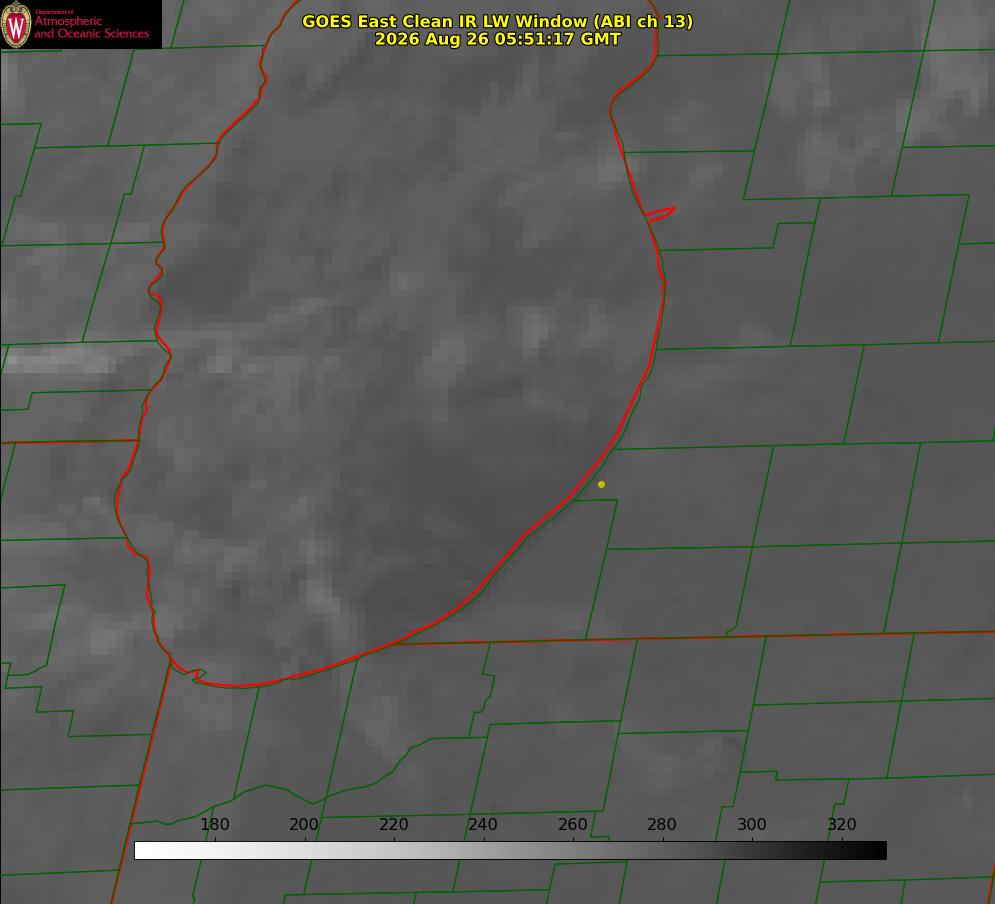Click the mid-gray center of the colorbar
The height and width of the screenshot is (904, 995).
point(511,850)
